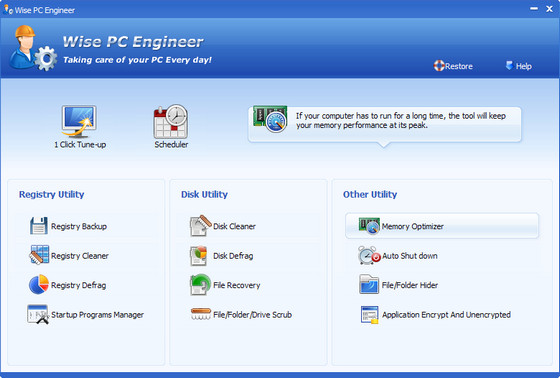Image resolution: width=560 pixels, height=378 pixels.
Task: Launch the 1 Click Tune-up monitor icon
Action: click(79, 121)
